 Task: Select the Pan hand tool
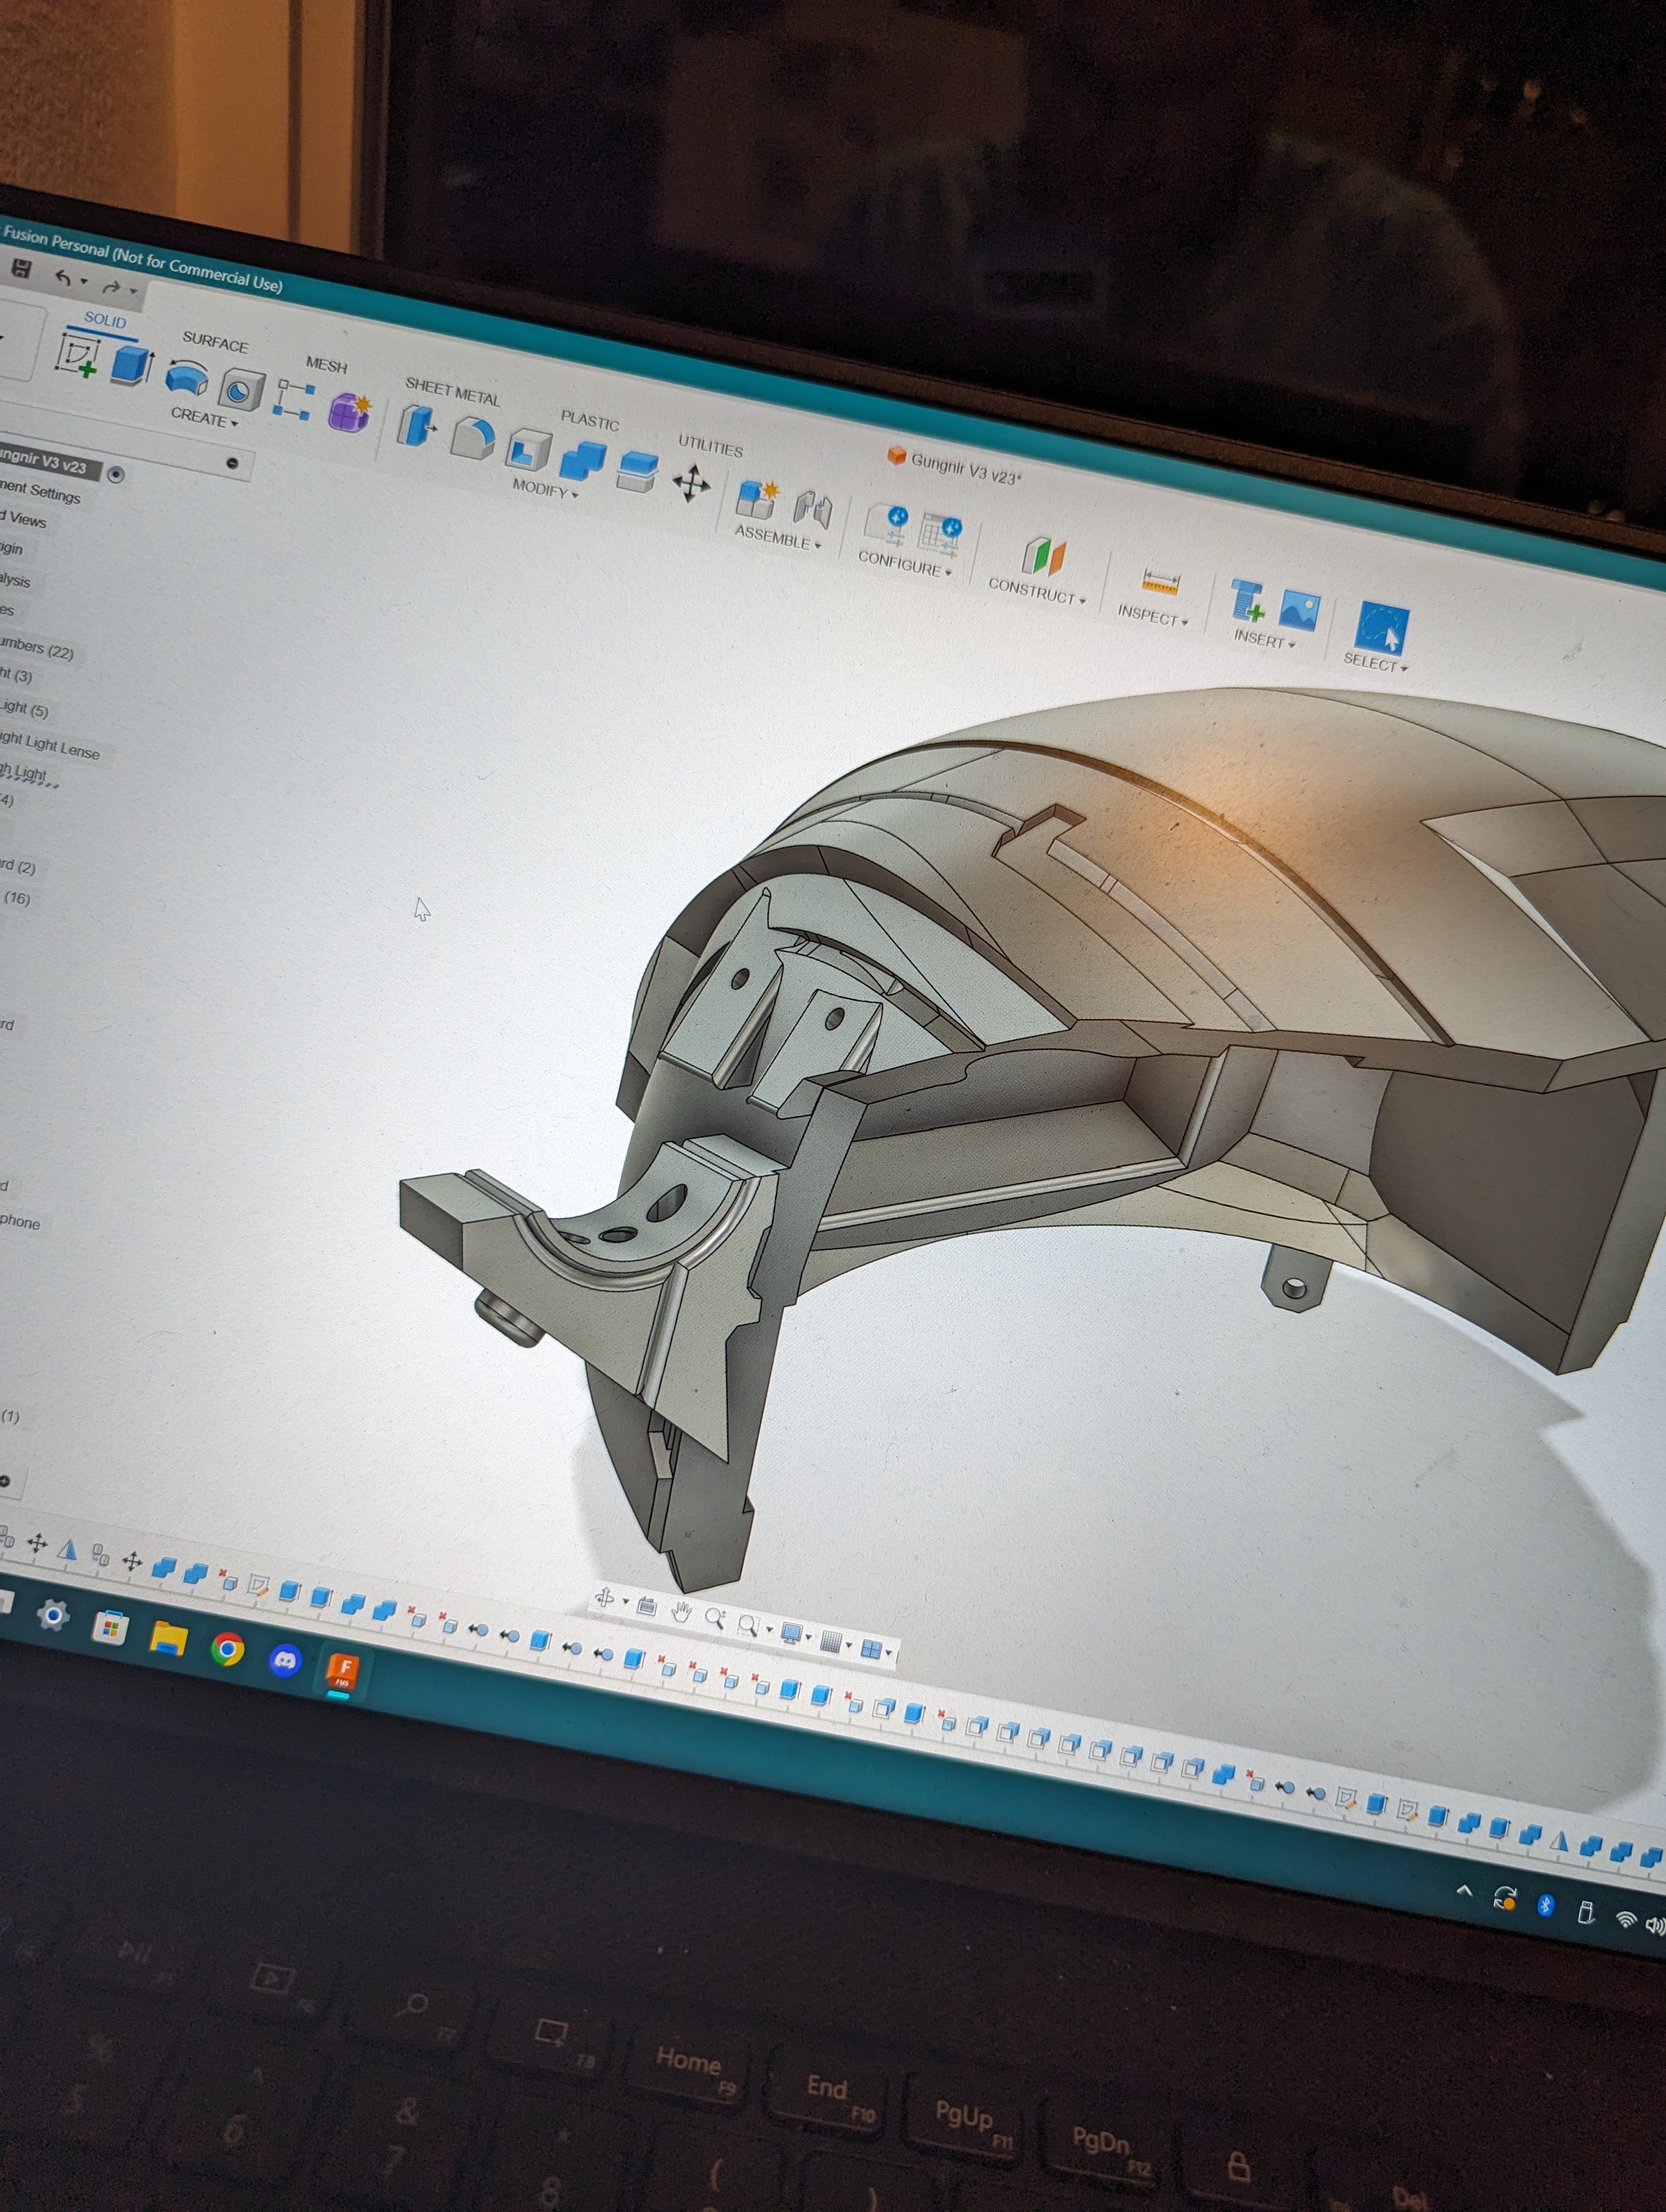coord(681,1611)
